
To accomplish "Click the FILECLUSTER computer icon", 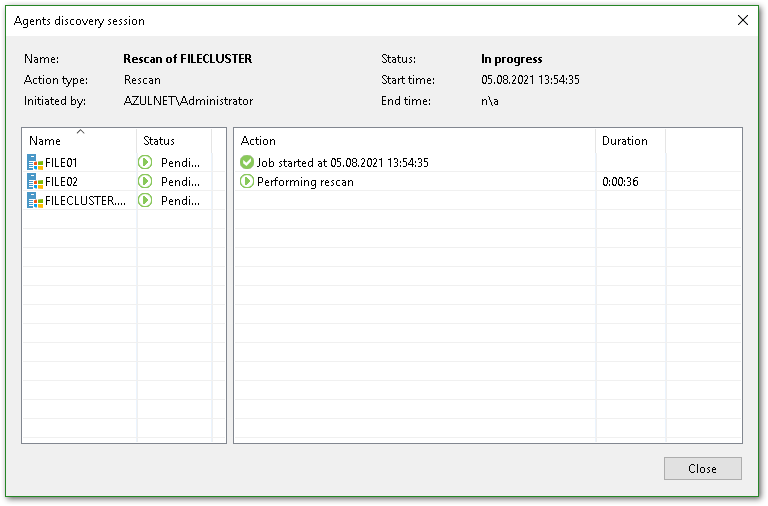I will click(x=35, y=200).
